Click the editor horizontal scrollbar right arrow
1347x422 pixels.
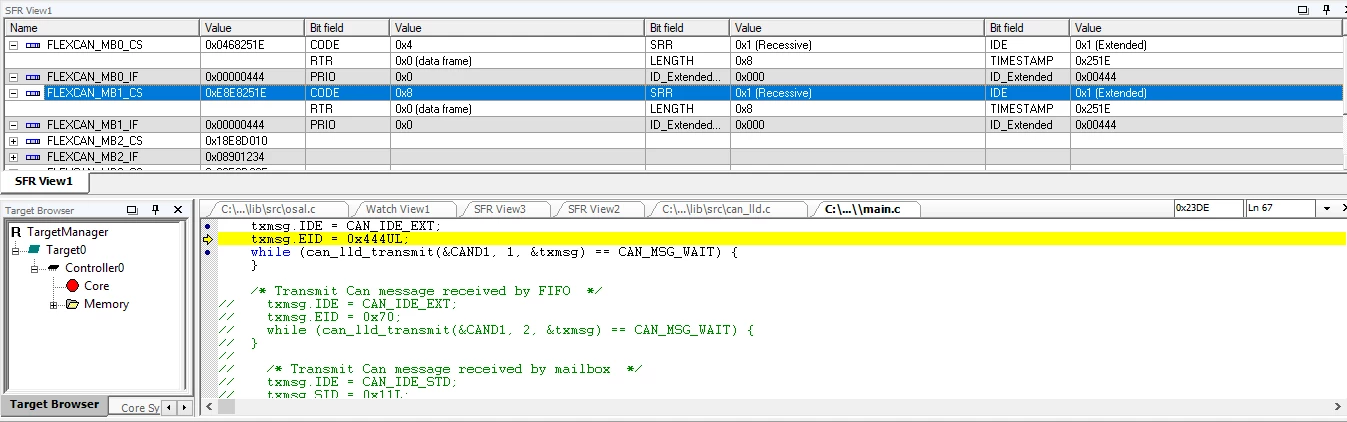pos(1338,407)
